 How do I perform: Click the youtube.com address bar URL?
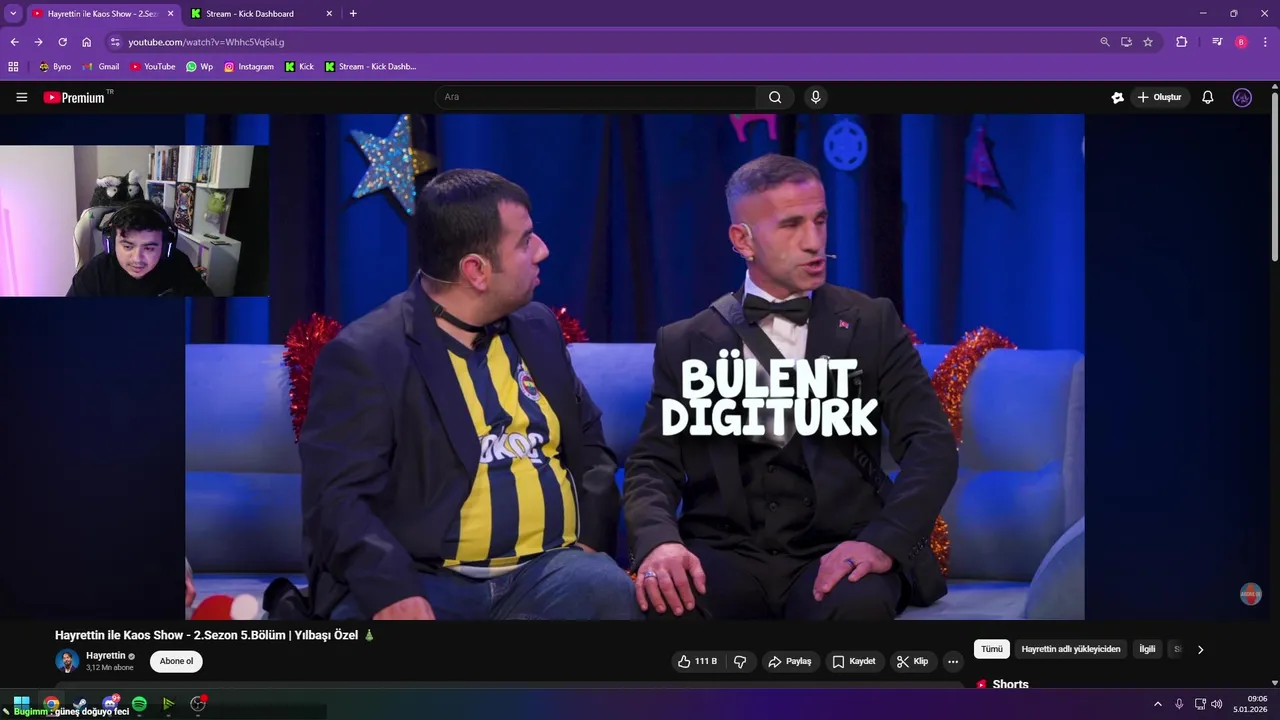[x=206, y=42]
